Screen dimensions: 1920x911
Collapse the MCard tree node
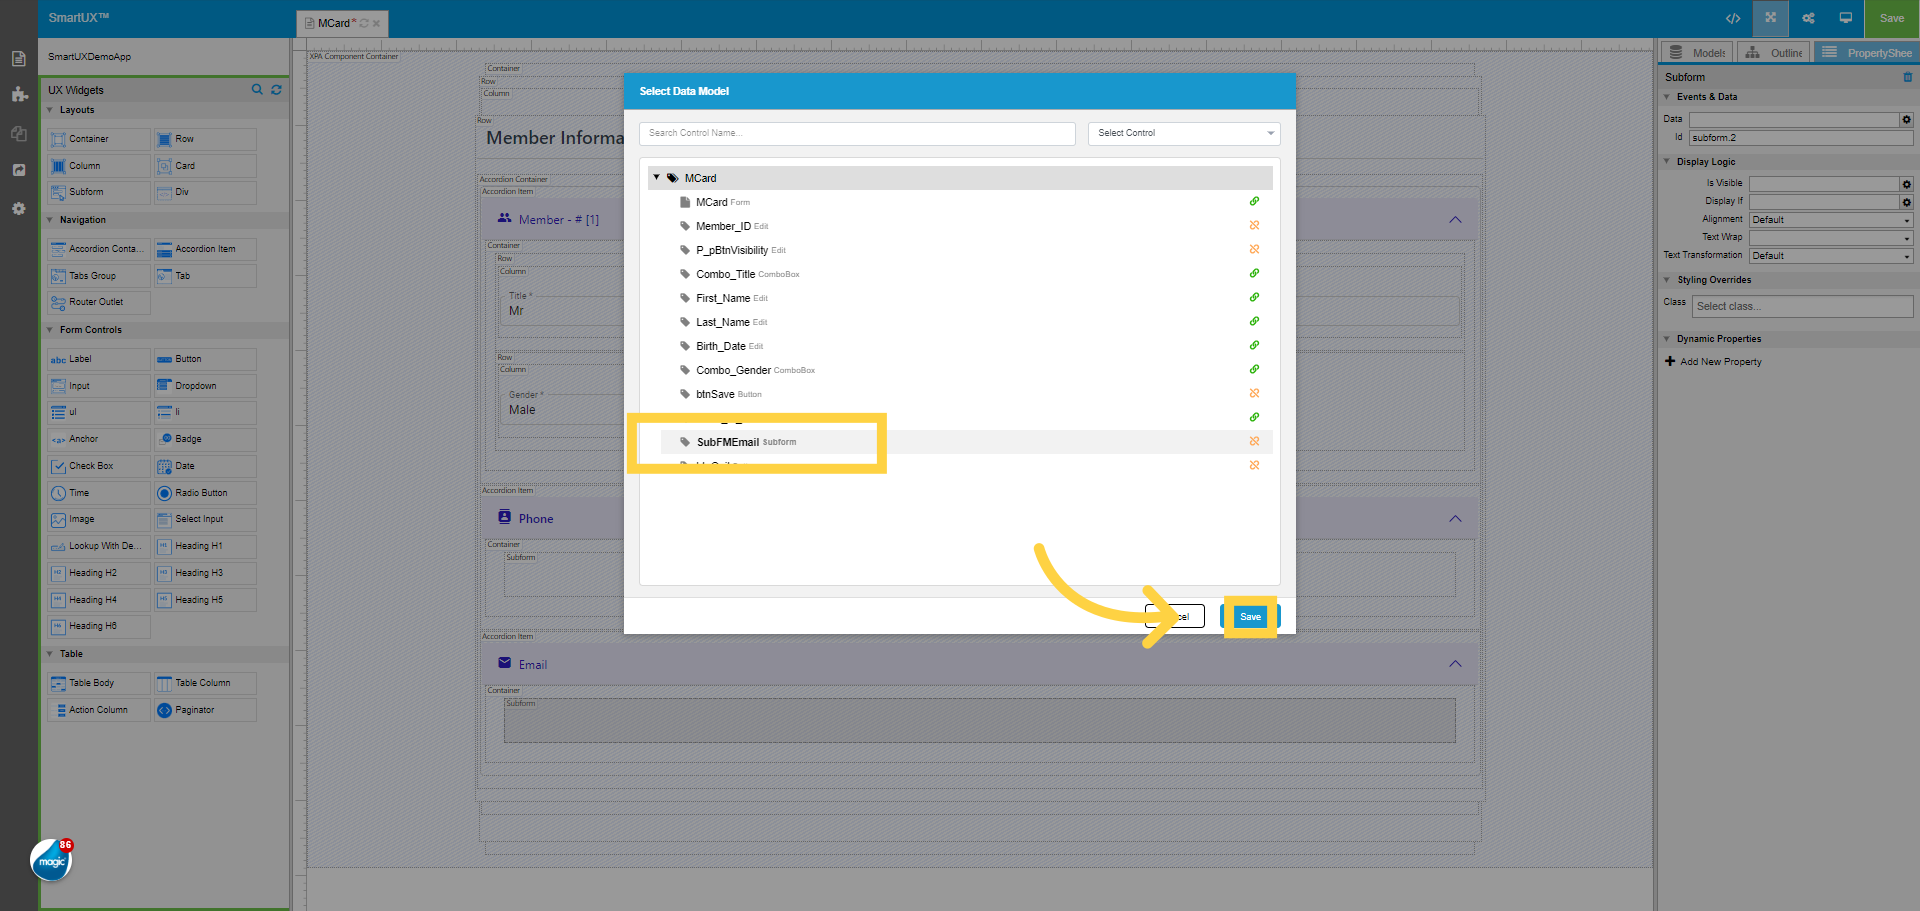click(657, 177)
